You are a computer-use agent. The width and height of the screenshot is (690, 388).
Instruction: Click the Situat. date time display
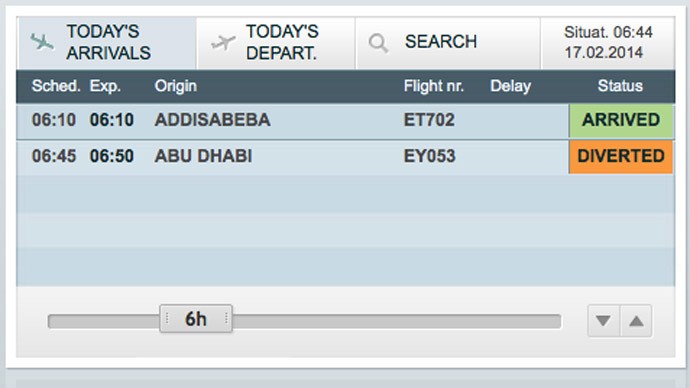[608, 43]
